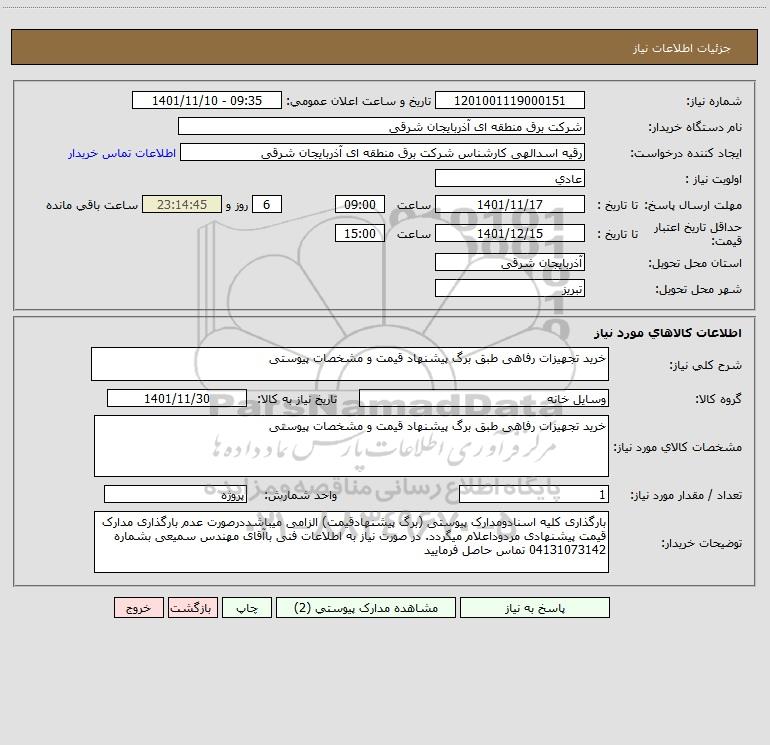This screenshot has width=770, height=745.
Task: Click the چاپ print button
Action: (x=247, y=607)
